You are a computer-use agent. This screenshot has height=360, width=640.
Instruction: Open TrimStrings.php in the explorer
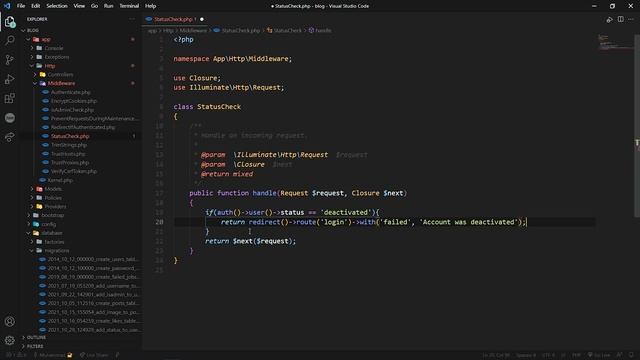[x=69, y=145]
